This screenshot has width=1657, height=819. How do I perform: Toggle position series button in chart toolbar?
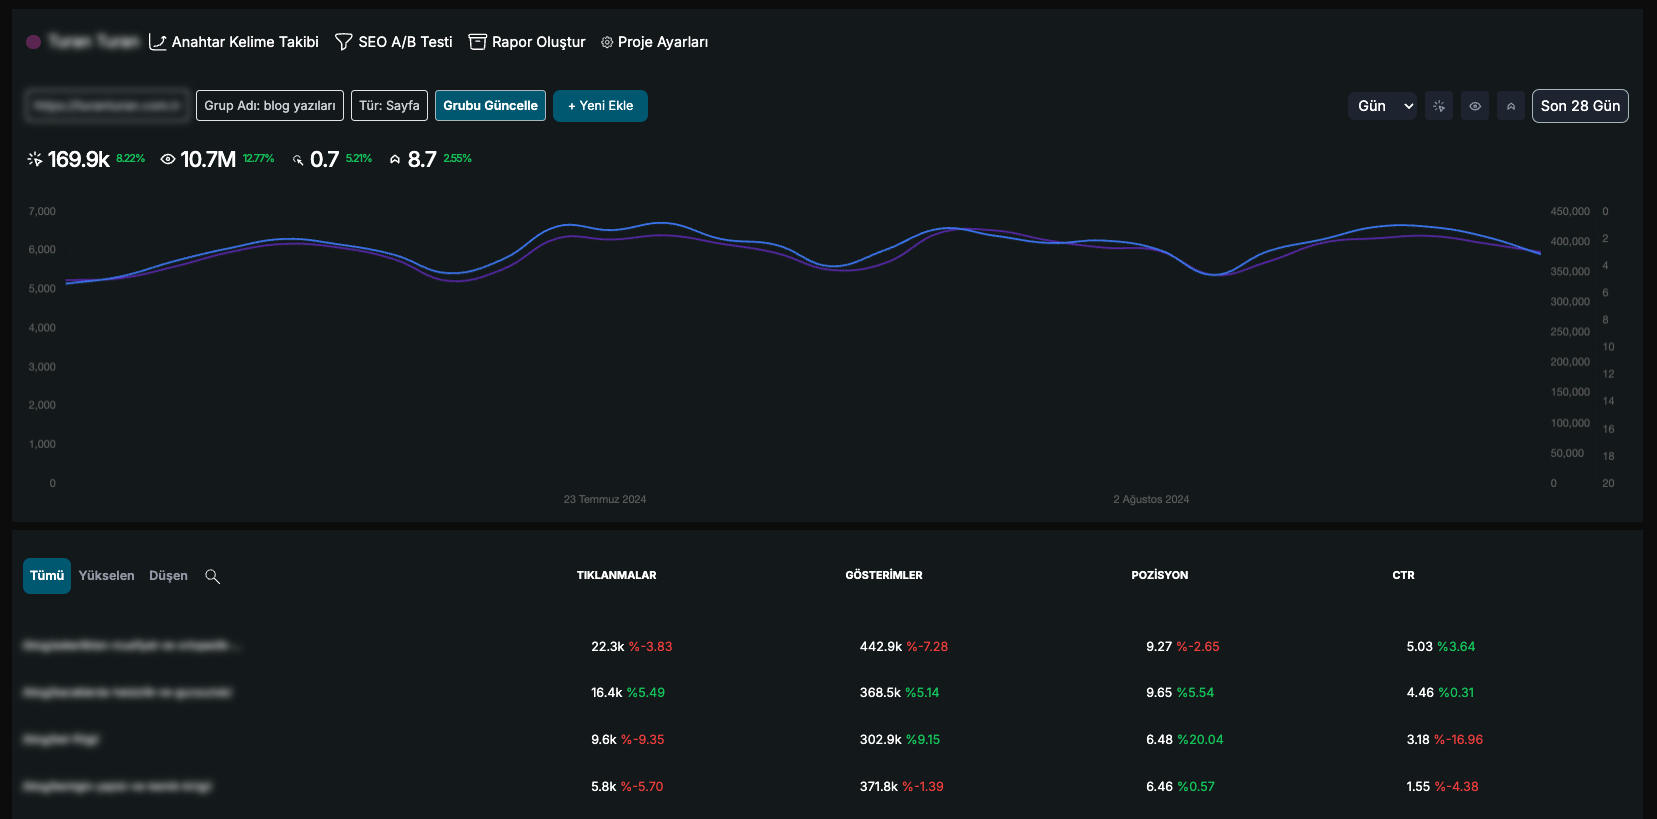coord(1510,106)
